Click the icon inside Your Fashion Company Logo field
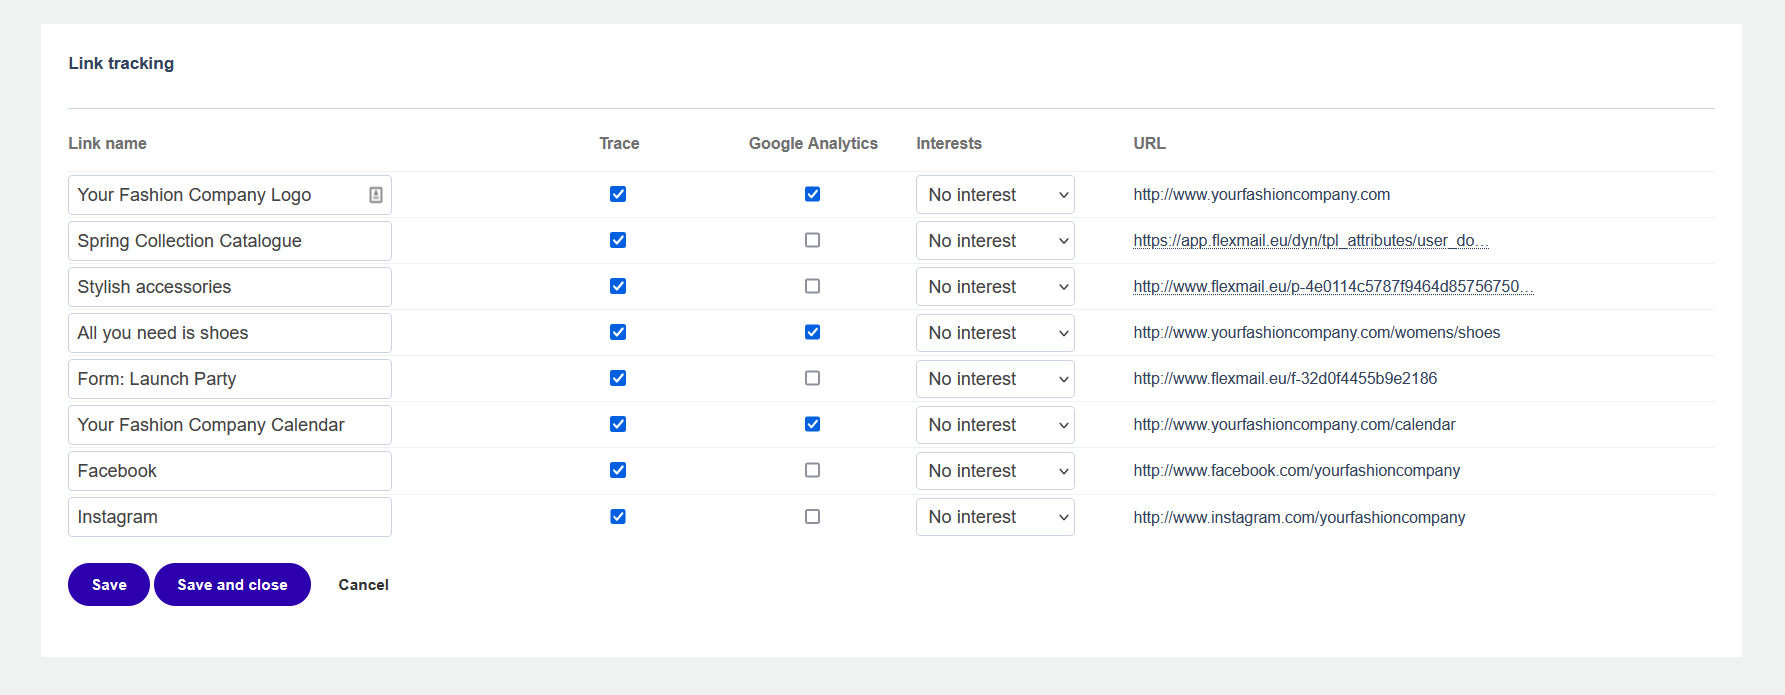The height and width of the screenshot is (695, 1785). pyautogui.click(x=376, y=195)
